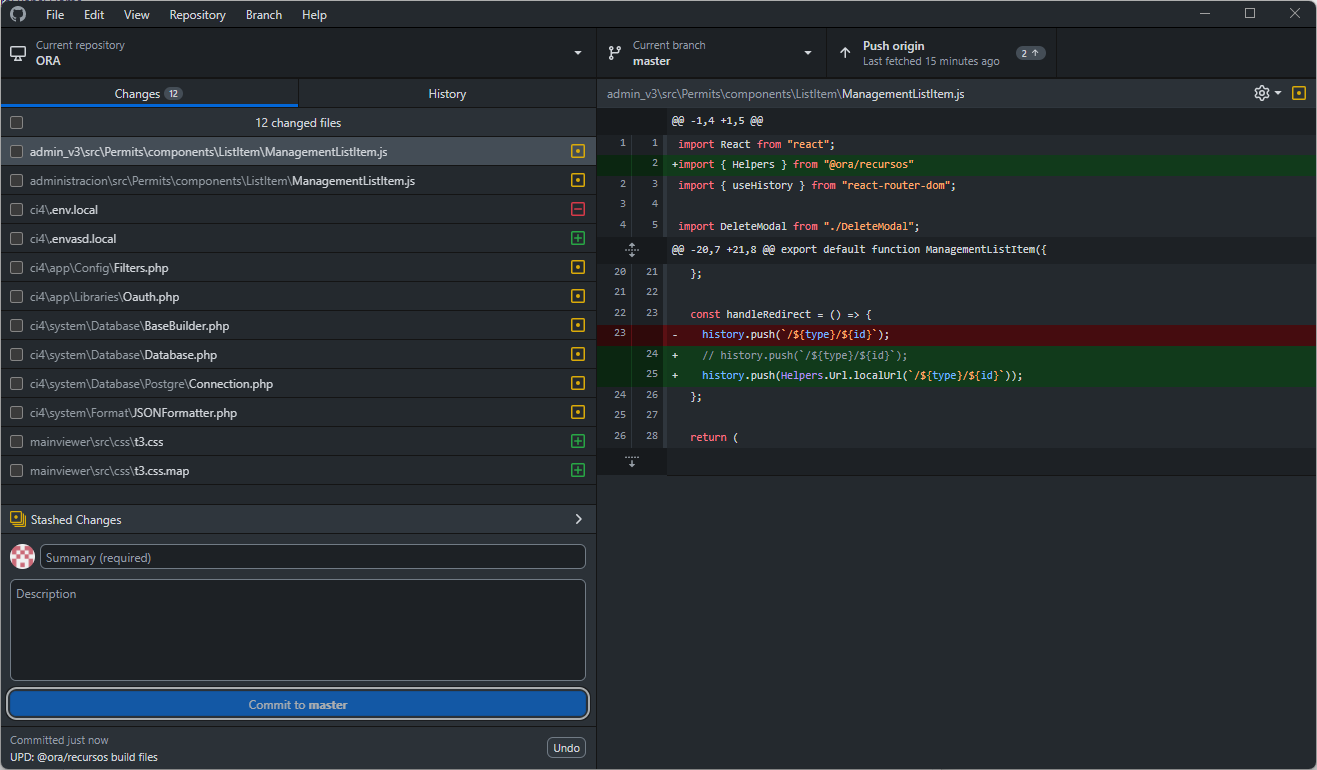This screenshot has width=1317, height=770.
Task: Open the View menu
Action: (137, 15)
